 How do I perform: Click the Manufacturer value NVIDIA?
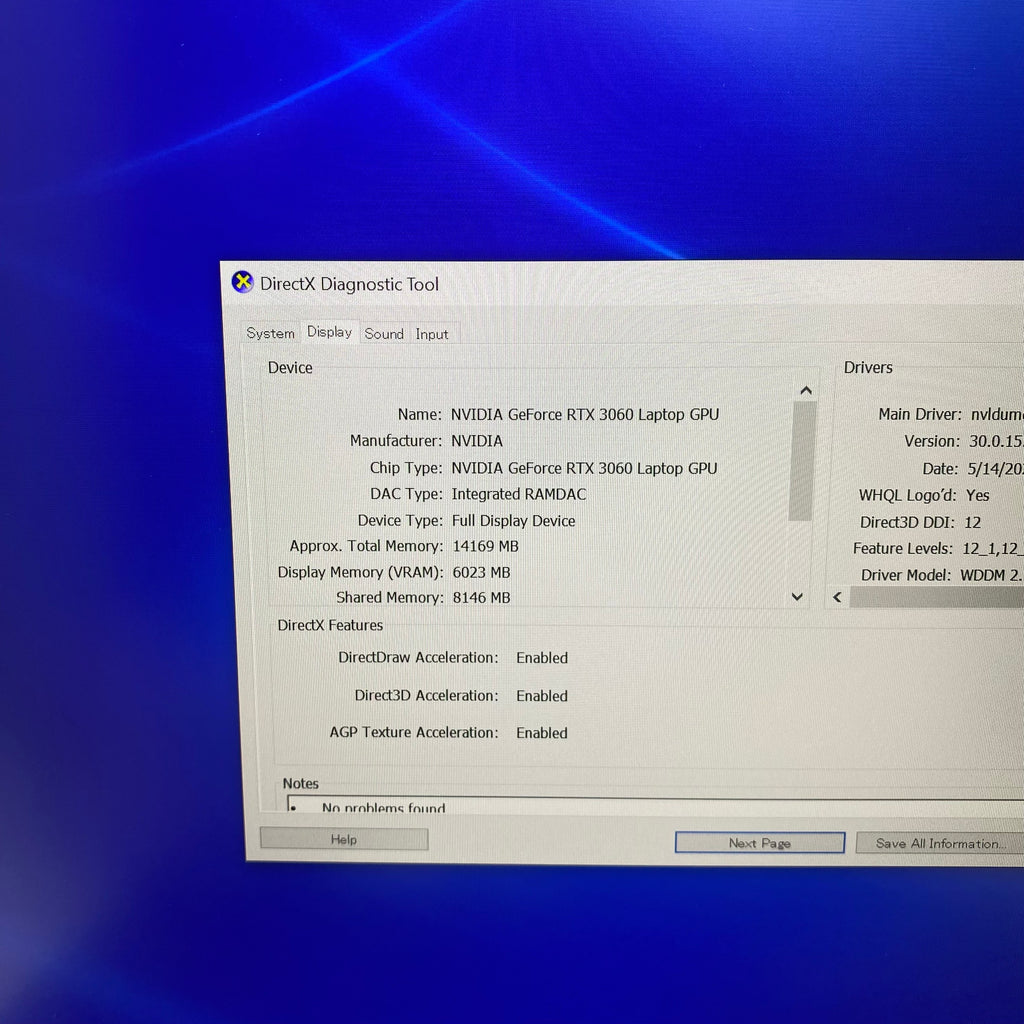pos(477,441)
